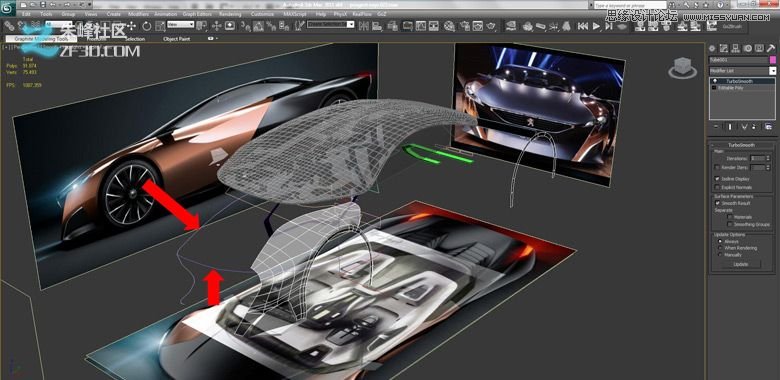Viewport: 780px width, 380px height.
Task: Click the ViewCube in the viewport
Action: 682,67
